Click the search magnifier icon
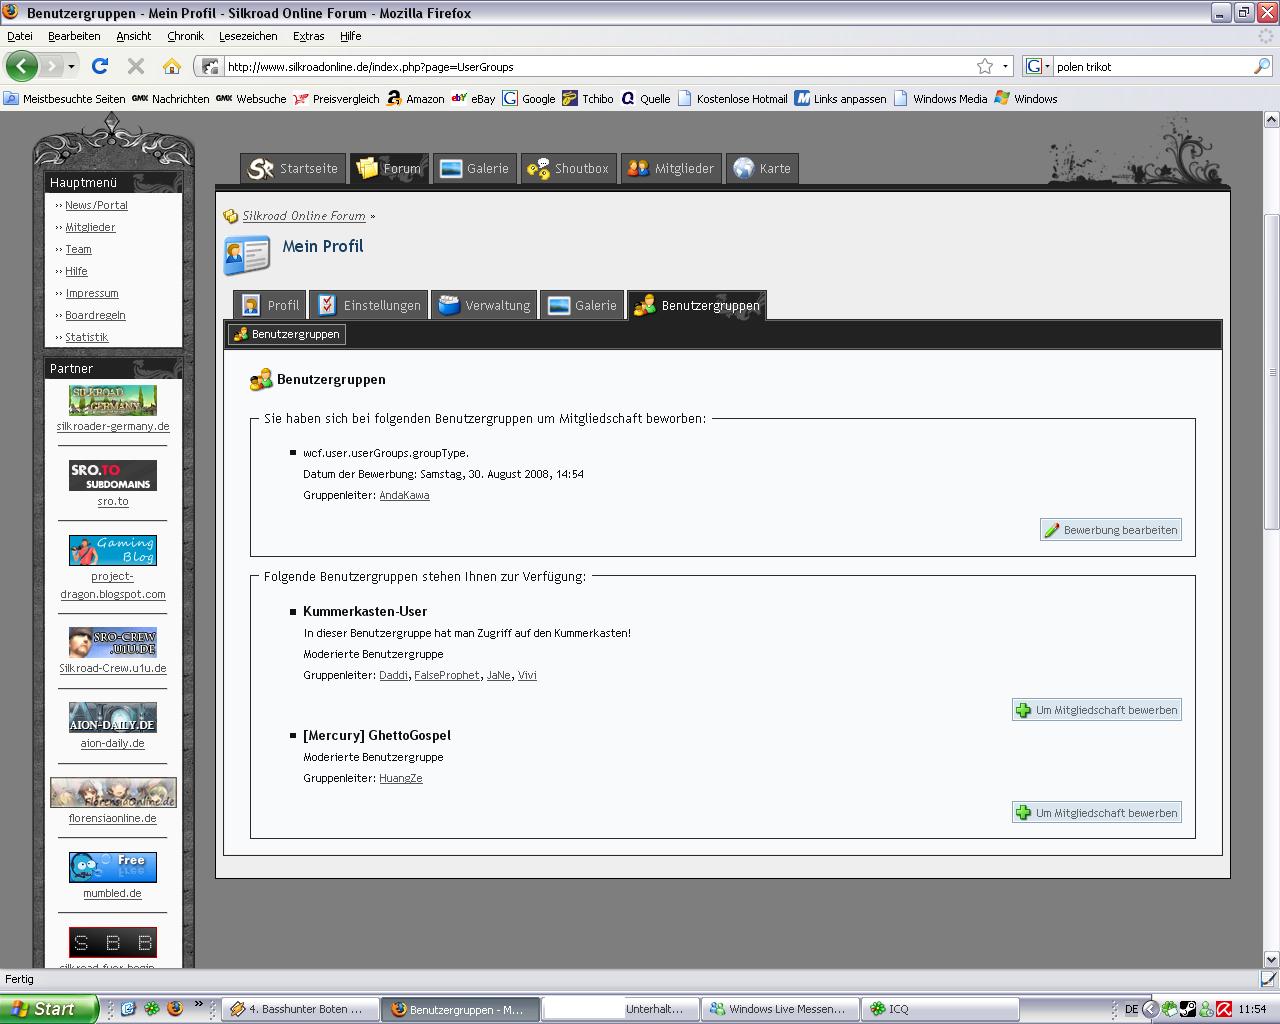This screenshot has width=1280, height=1024. [1262, 67]
